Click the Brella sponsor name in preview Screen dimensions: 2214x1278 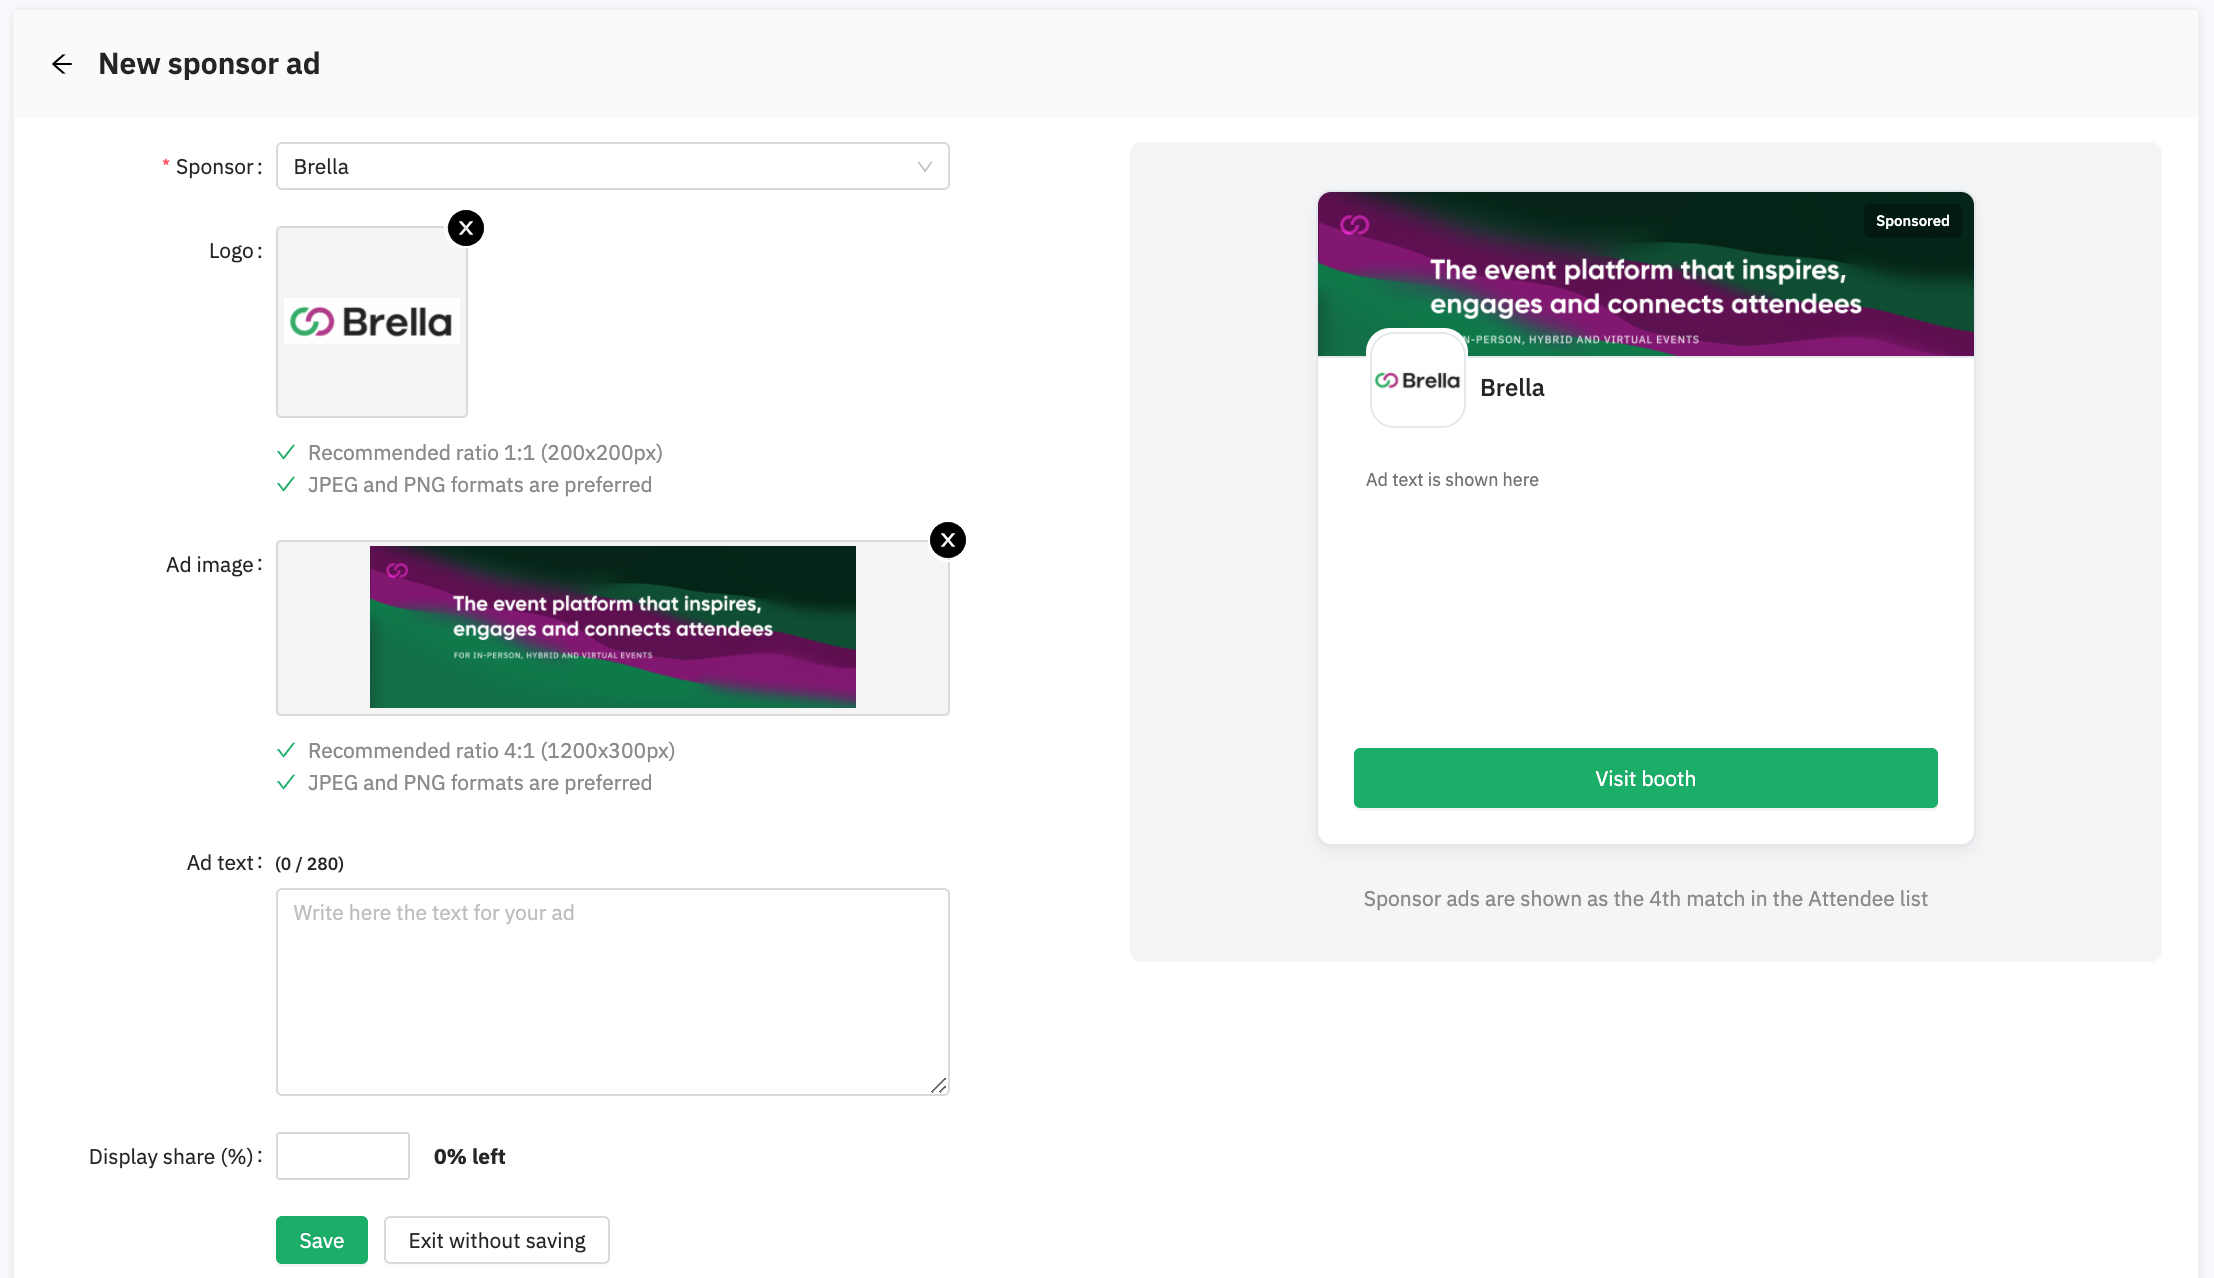(1512, 388)
